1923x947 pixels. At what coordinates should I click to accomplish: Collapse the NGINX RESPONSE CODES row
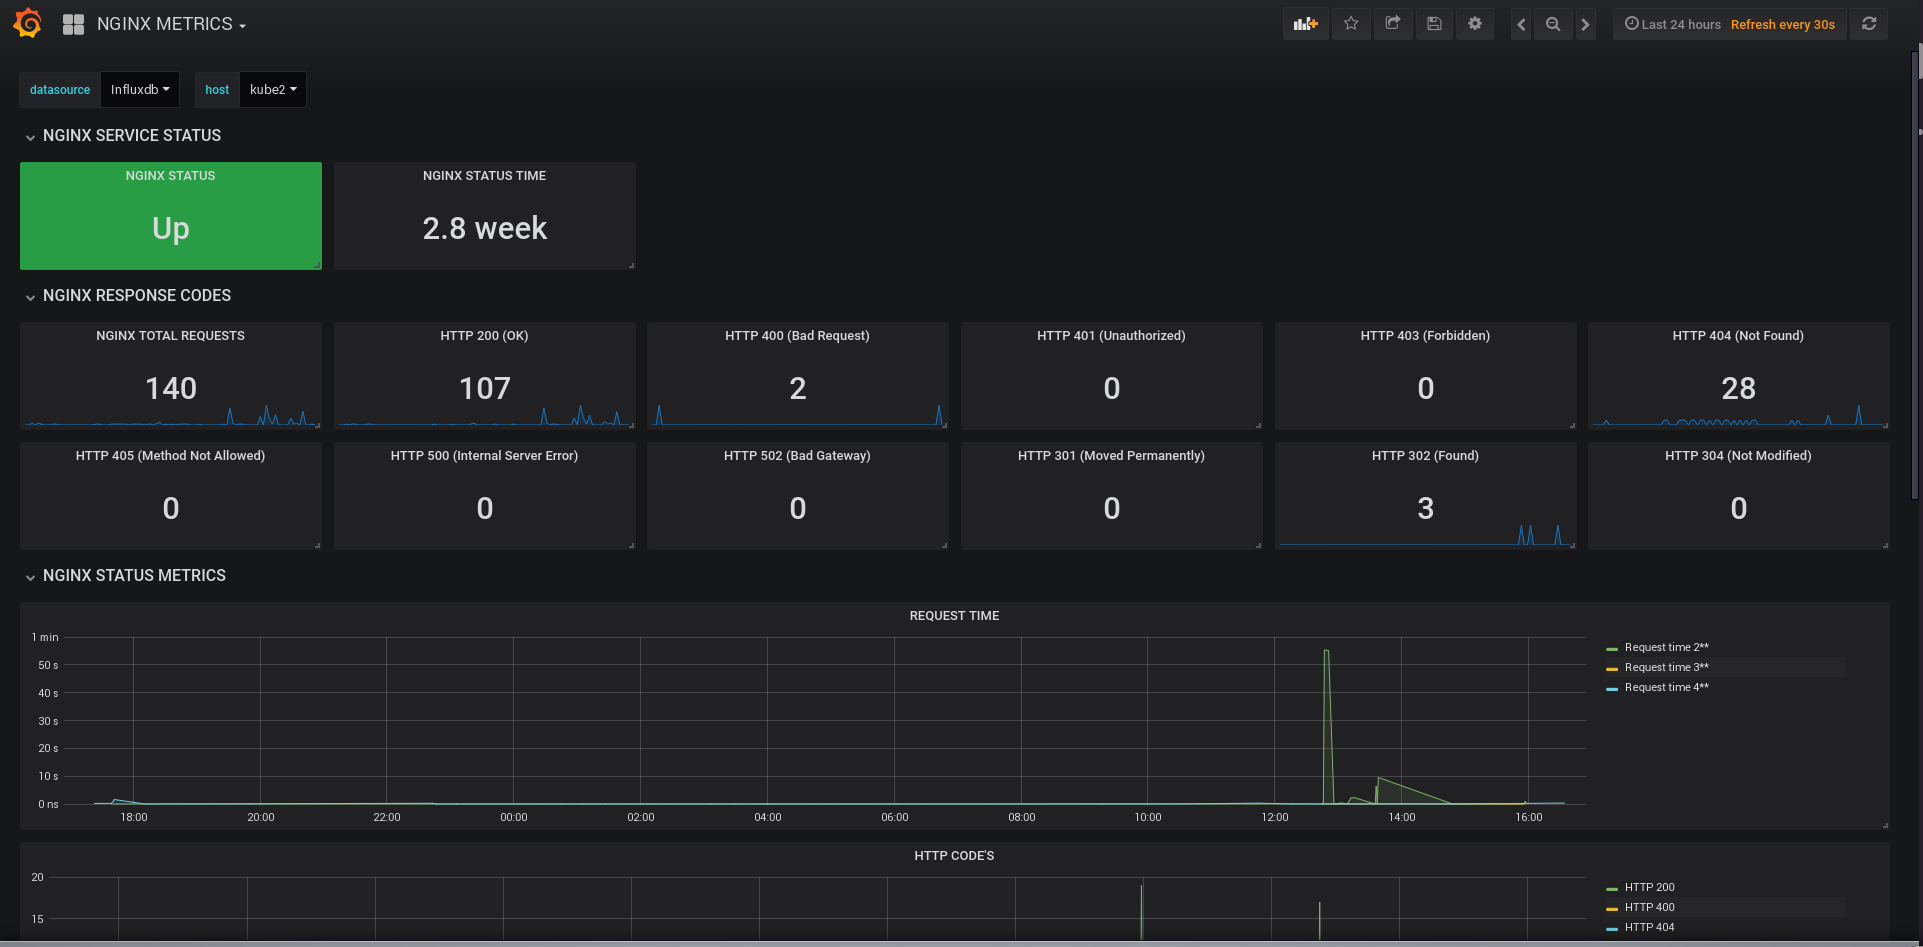(137, 296)
